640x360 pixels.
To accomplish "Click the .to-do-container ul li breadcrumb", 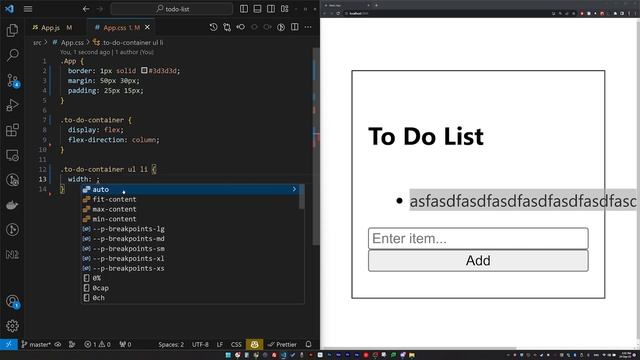I will (133, 42).
